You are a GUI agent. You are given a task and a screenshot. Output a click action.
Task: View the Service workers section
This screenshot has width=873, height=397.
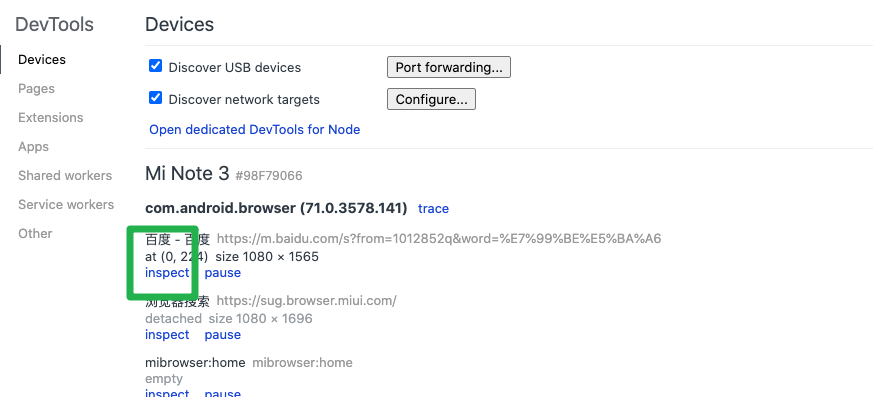coord(66,204)
